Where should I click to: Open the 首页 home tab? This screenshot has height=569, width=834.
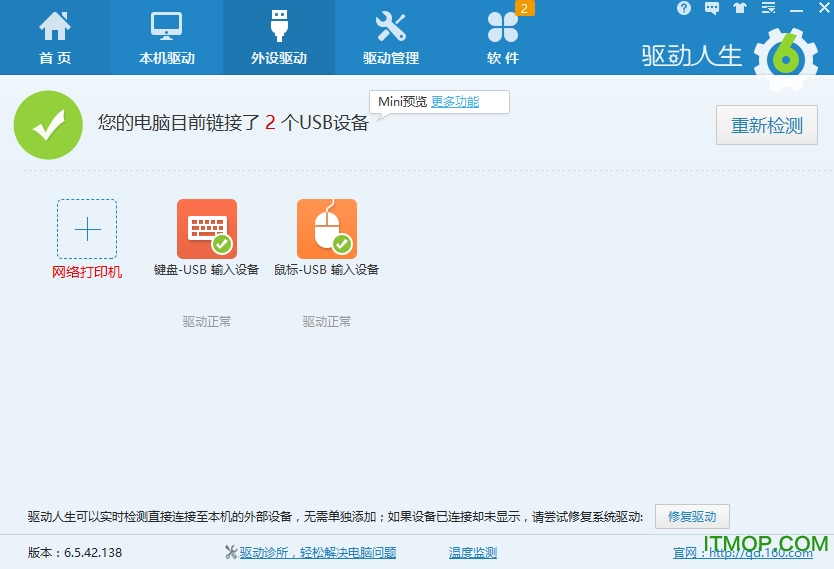point(55,37)
